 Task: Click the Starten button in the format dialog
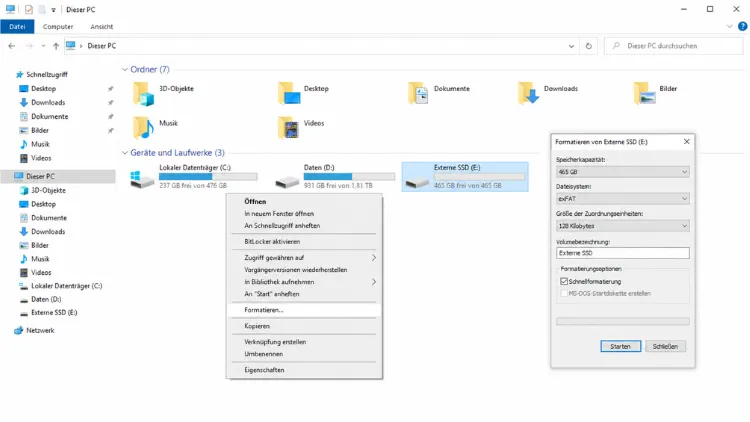coord(620,346)
